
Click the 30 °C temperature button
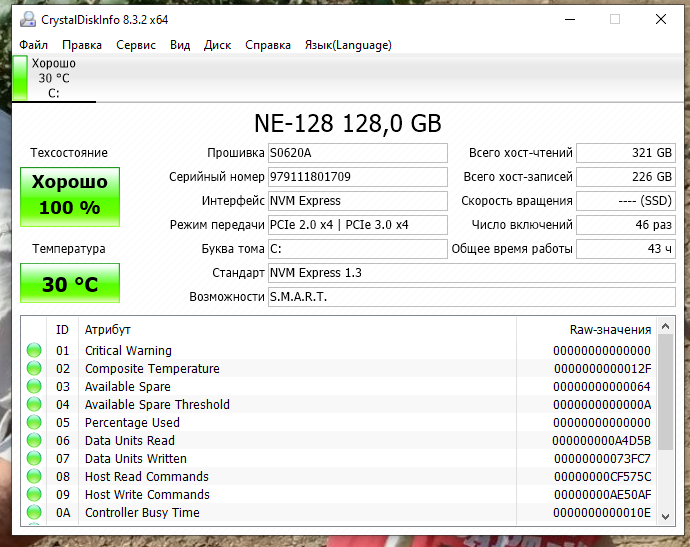pyautogui.click(x=69, y=285)
